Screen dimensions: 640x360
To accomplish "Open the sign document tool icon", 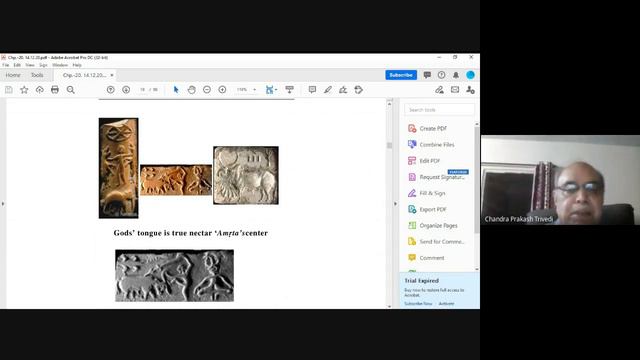I will tap(343, 90).
